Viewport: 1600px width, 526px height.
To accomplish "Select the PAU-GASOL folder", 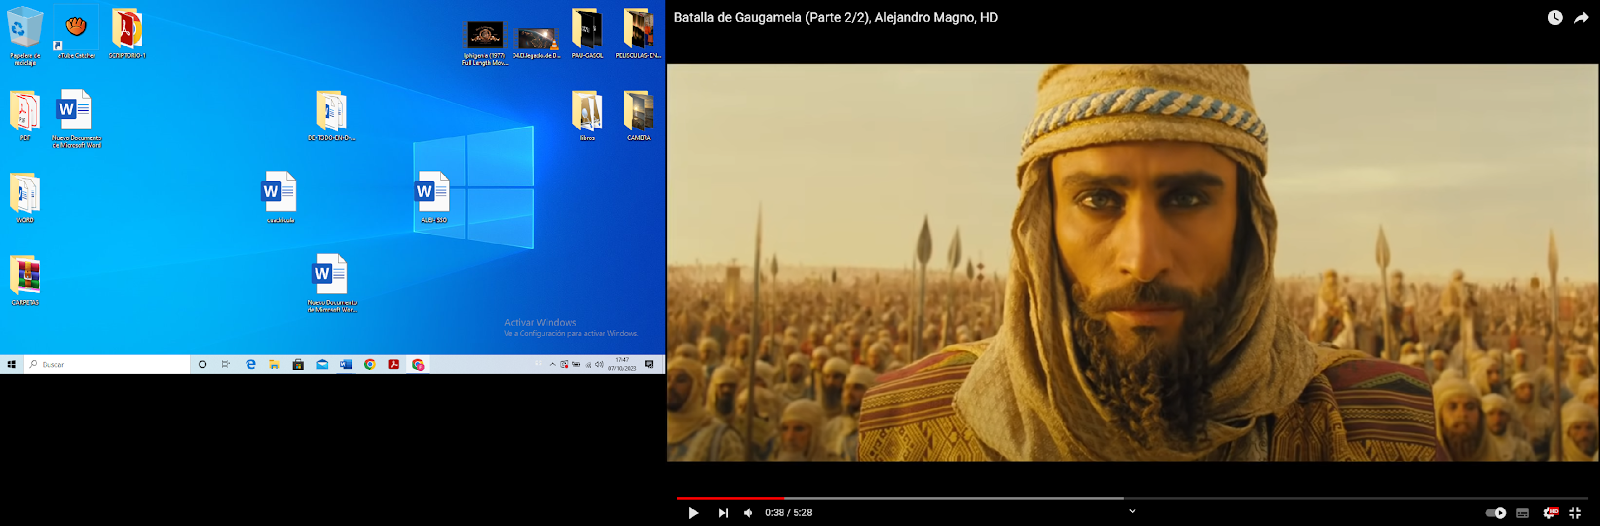I will click(x=587, y=33).
